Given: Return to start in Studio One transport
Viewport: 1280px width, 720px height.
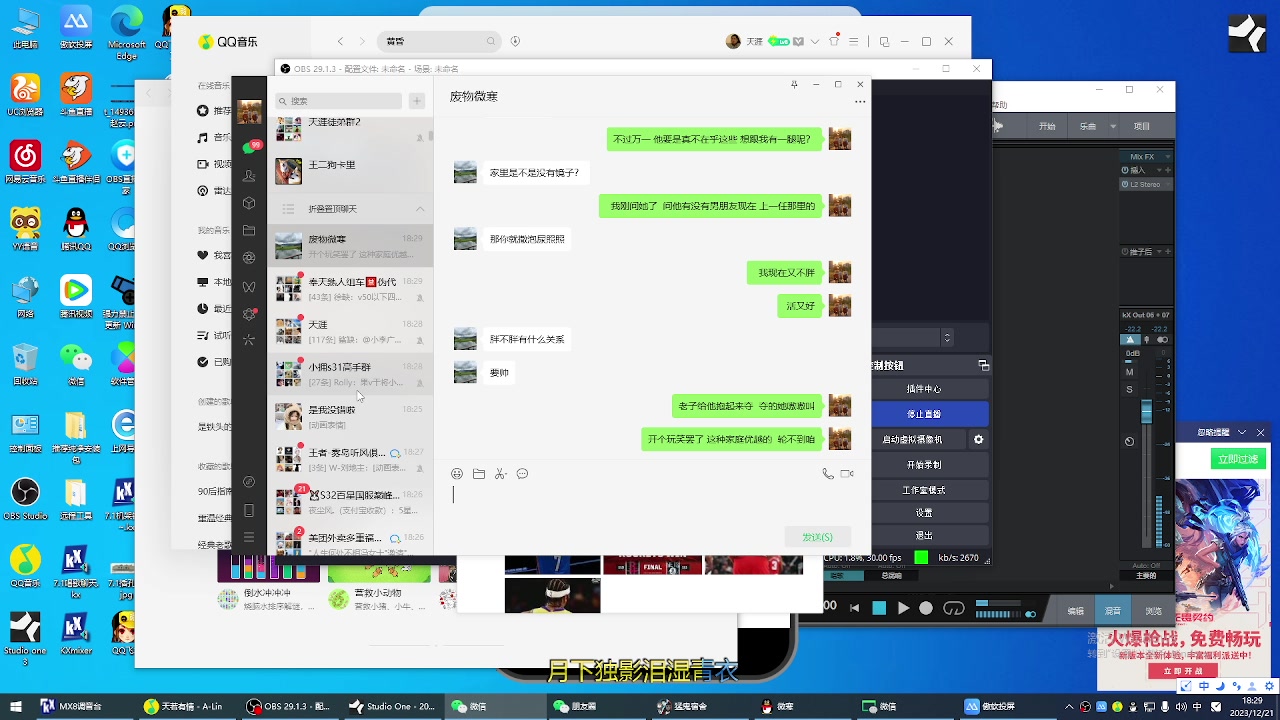Looking at the screenshot, I should 854,608.
